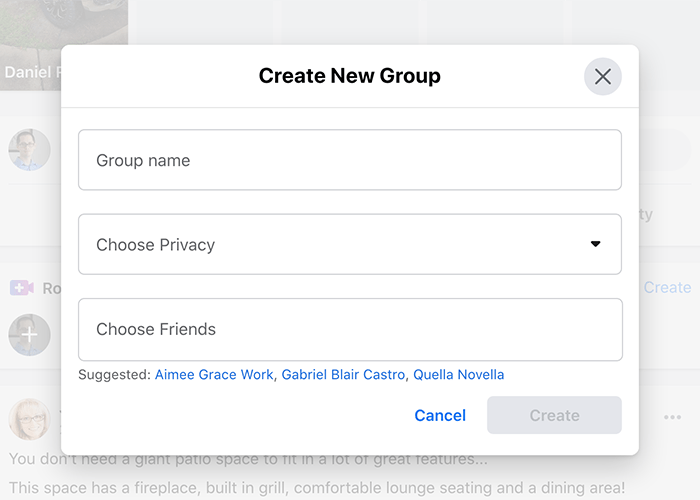This screenshot has width=700, height=500.
Task: Close the Create New Group dialog
Action: click(603, 77)
